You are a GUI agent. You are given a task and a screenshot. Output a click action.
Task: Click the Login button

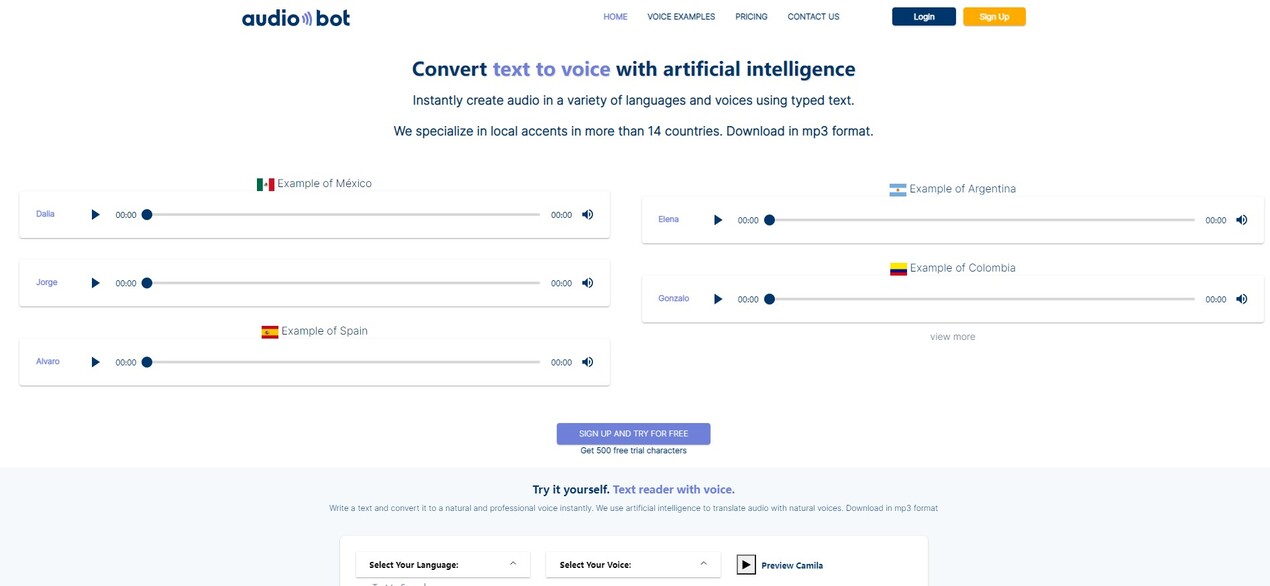(924, 17)
